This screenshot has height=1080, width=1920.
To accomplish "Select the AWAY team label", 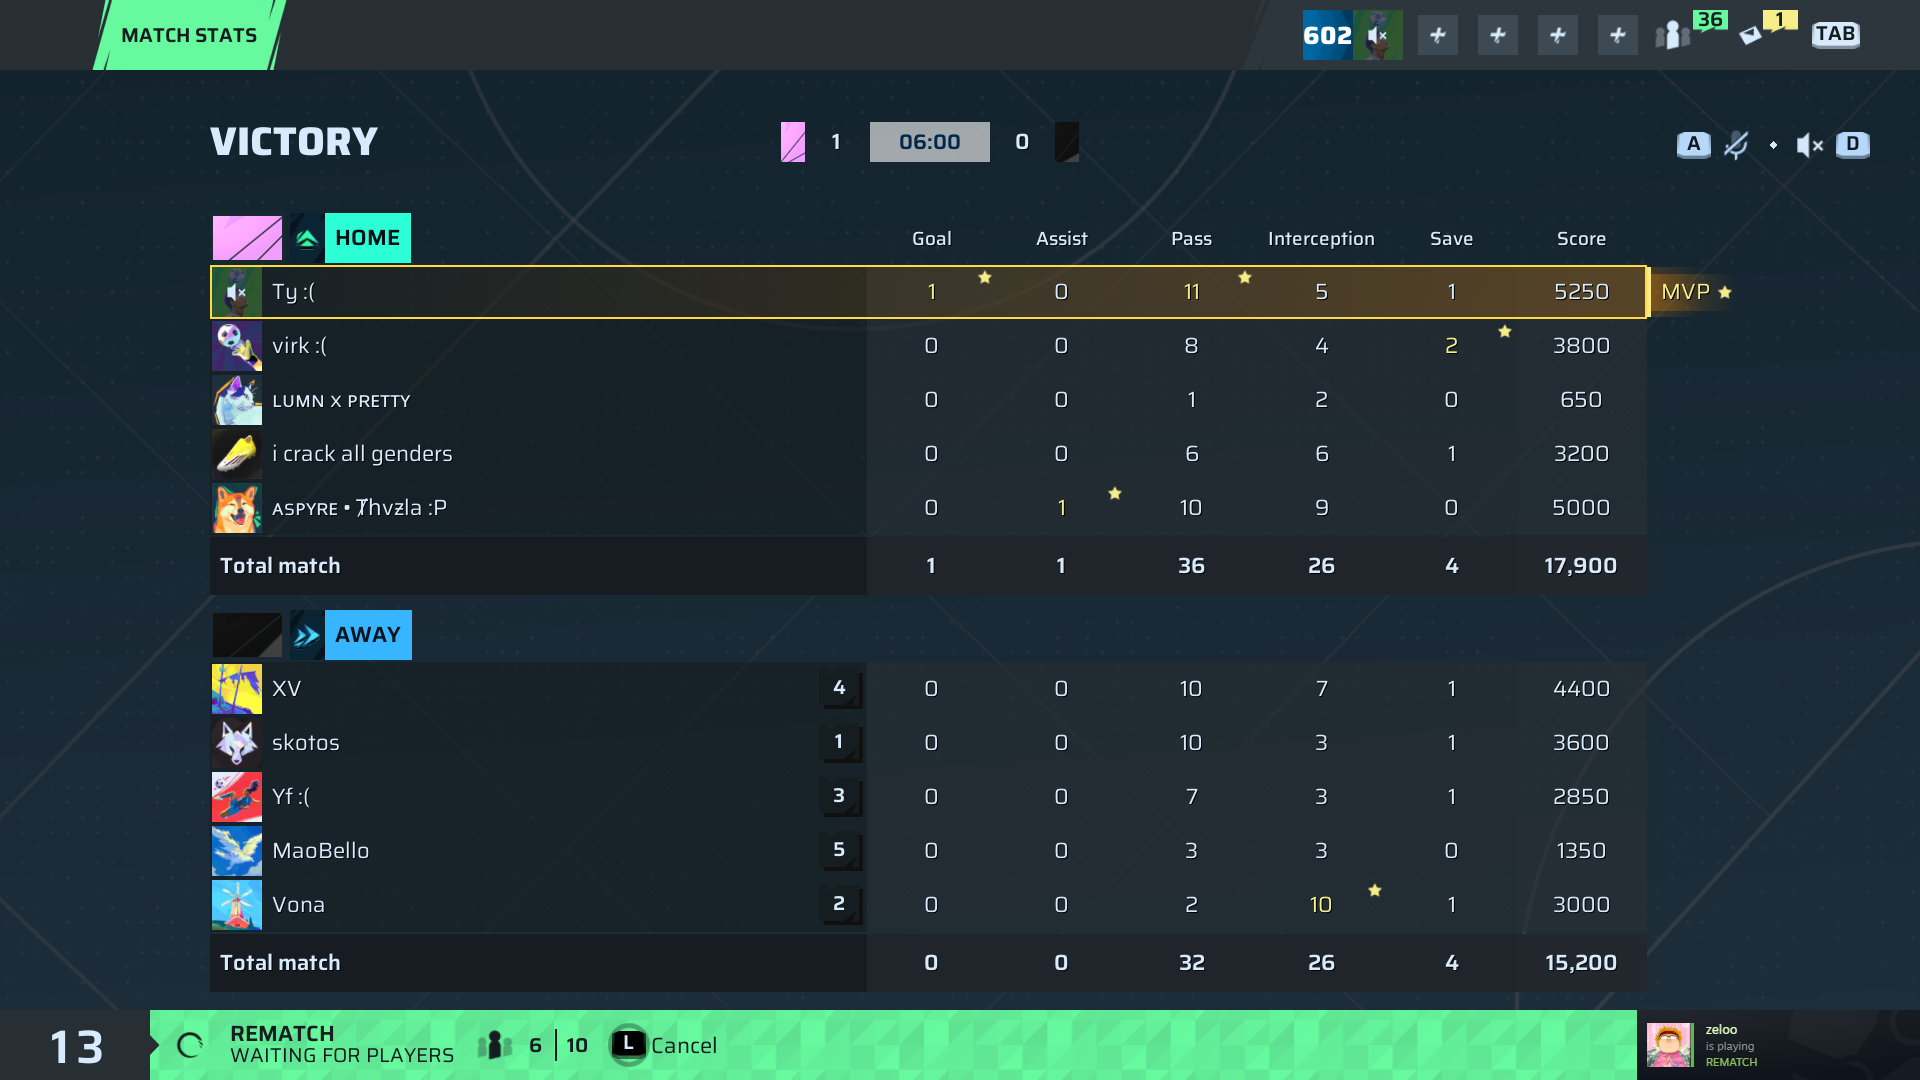I will click(368, 635).
